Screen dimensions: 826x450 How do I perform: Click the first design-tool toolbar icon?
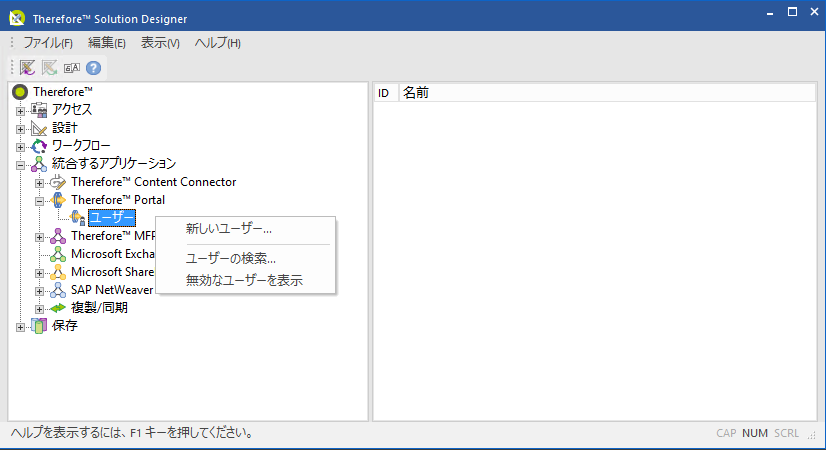[27, 67]
